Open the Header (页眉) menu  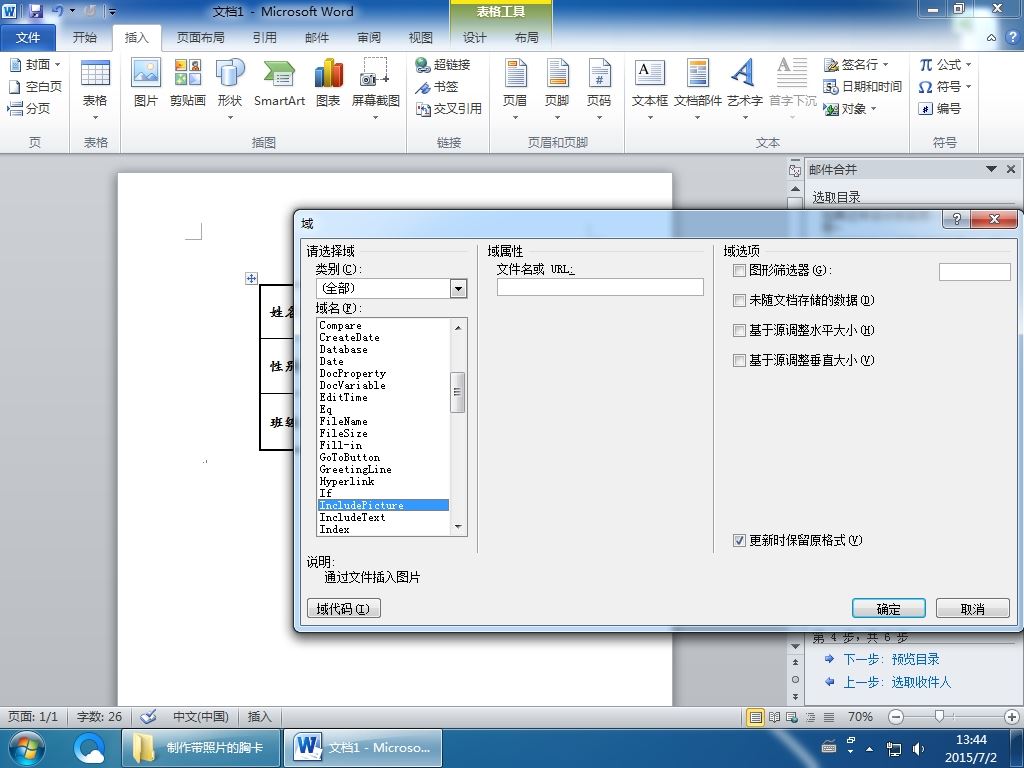tap(515, 88)
